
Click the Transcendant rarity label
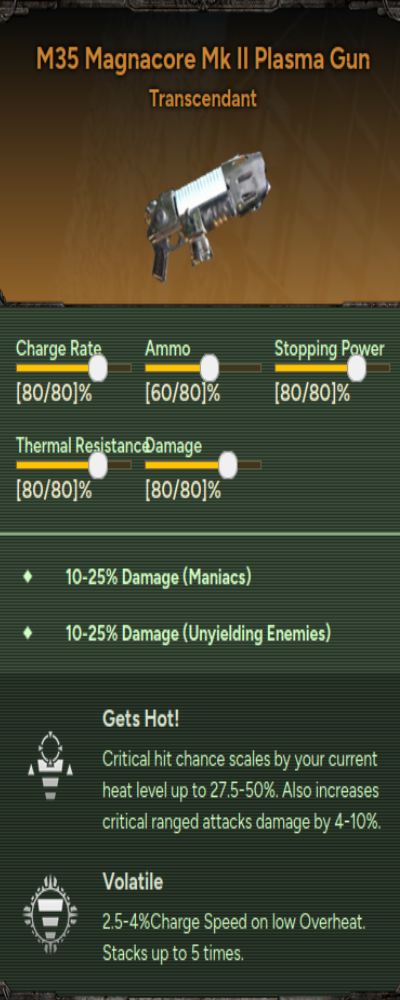pos(203,99)
